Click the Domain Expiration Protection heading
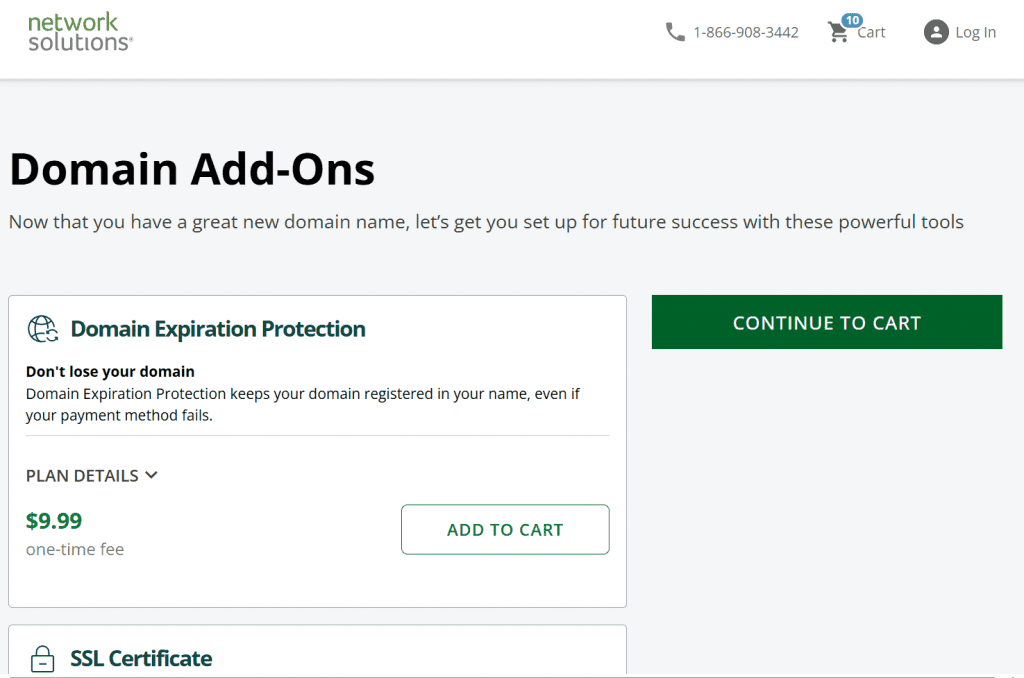1024x678 pixels. [x=217, y=329]
